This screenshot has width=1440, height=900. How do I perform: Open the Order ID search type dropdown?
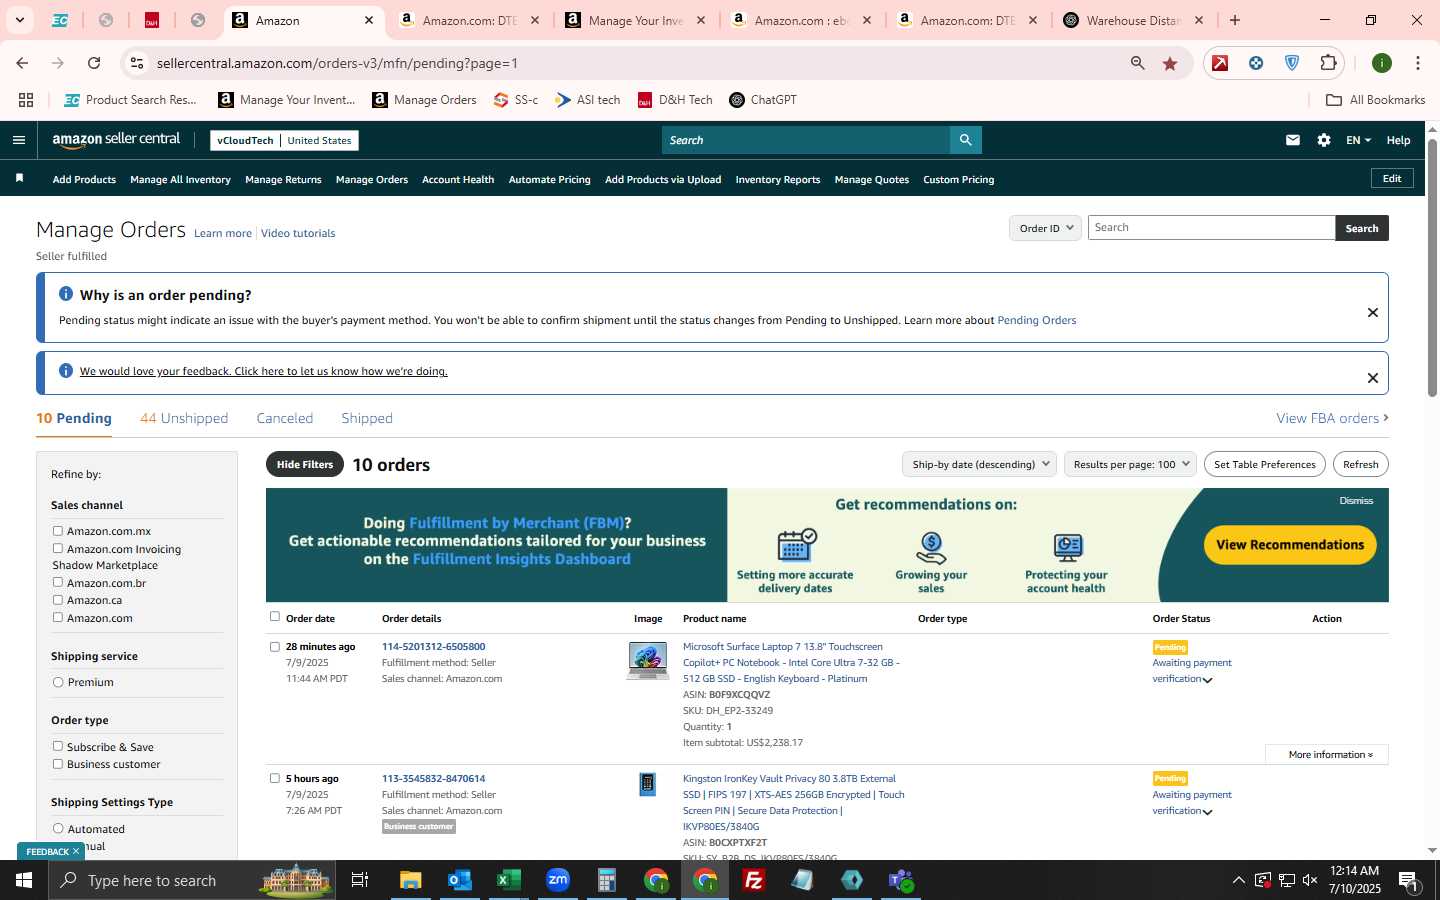click(1045, 228)
